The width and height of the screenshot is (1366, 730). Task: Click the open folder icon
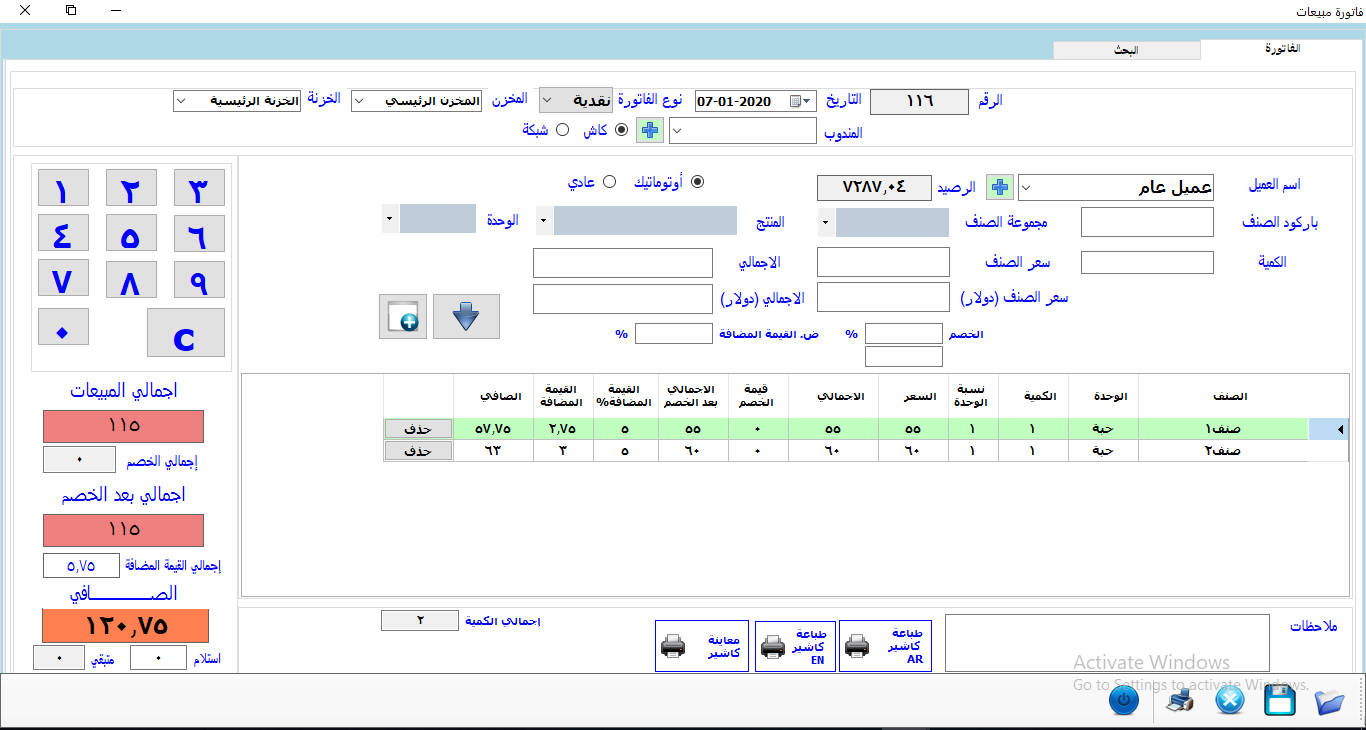pos(1329,701)
